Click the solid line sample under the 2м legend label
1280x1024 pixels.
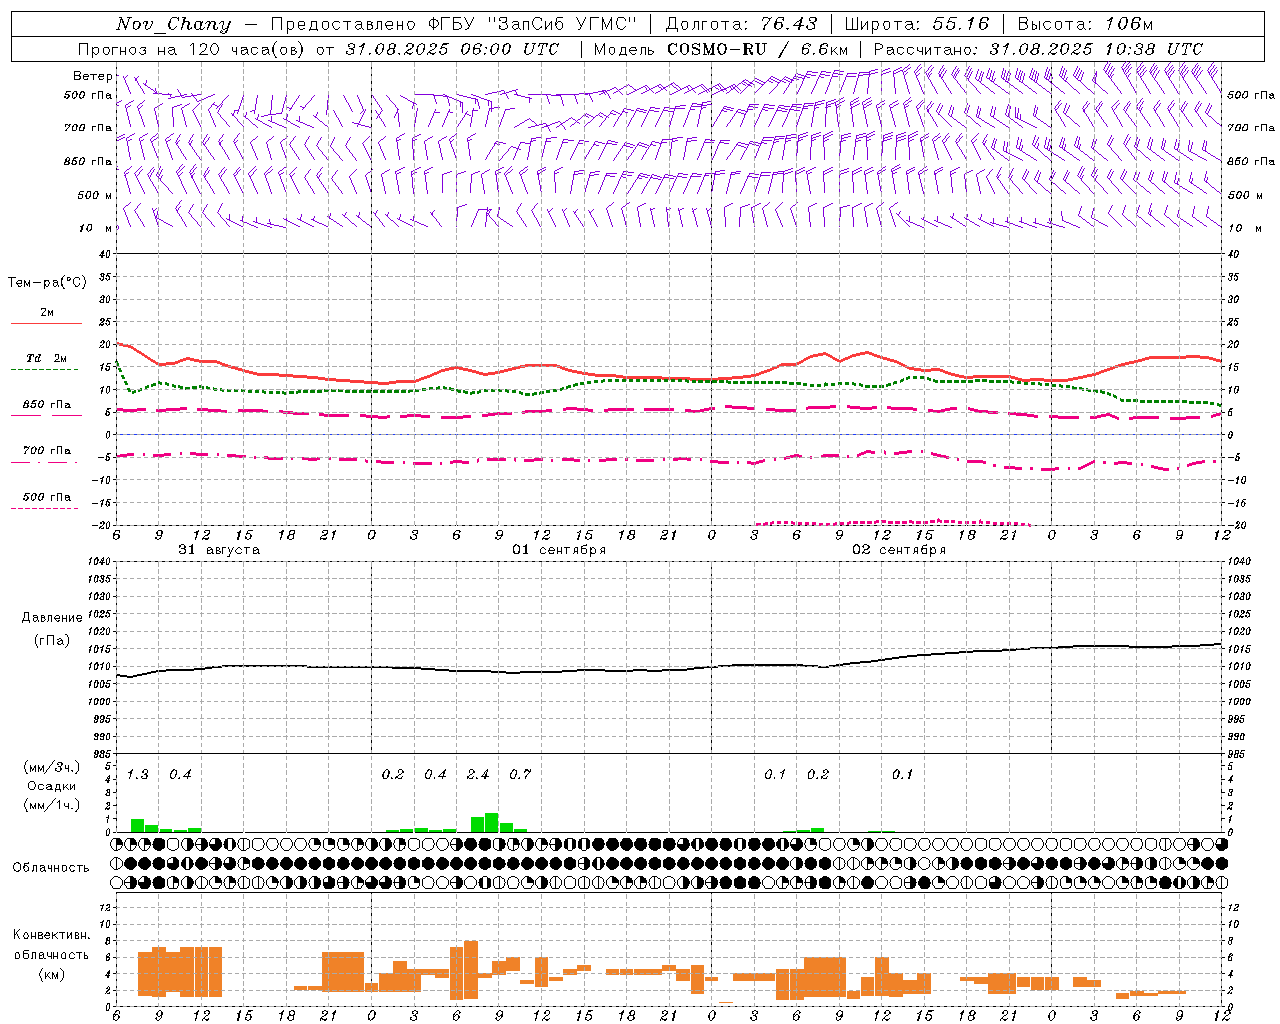46,323
